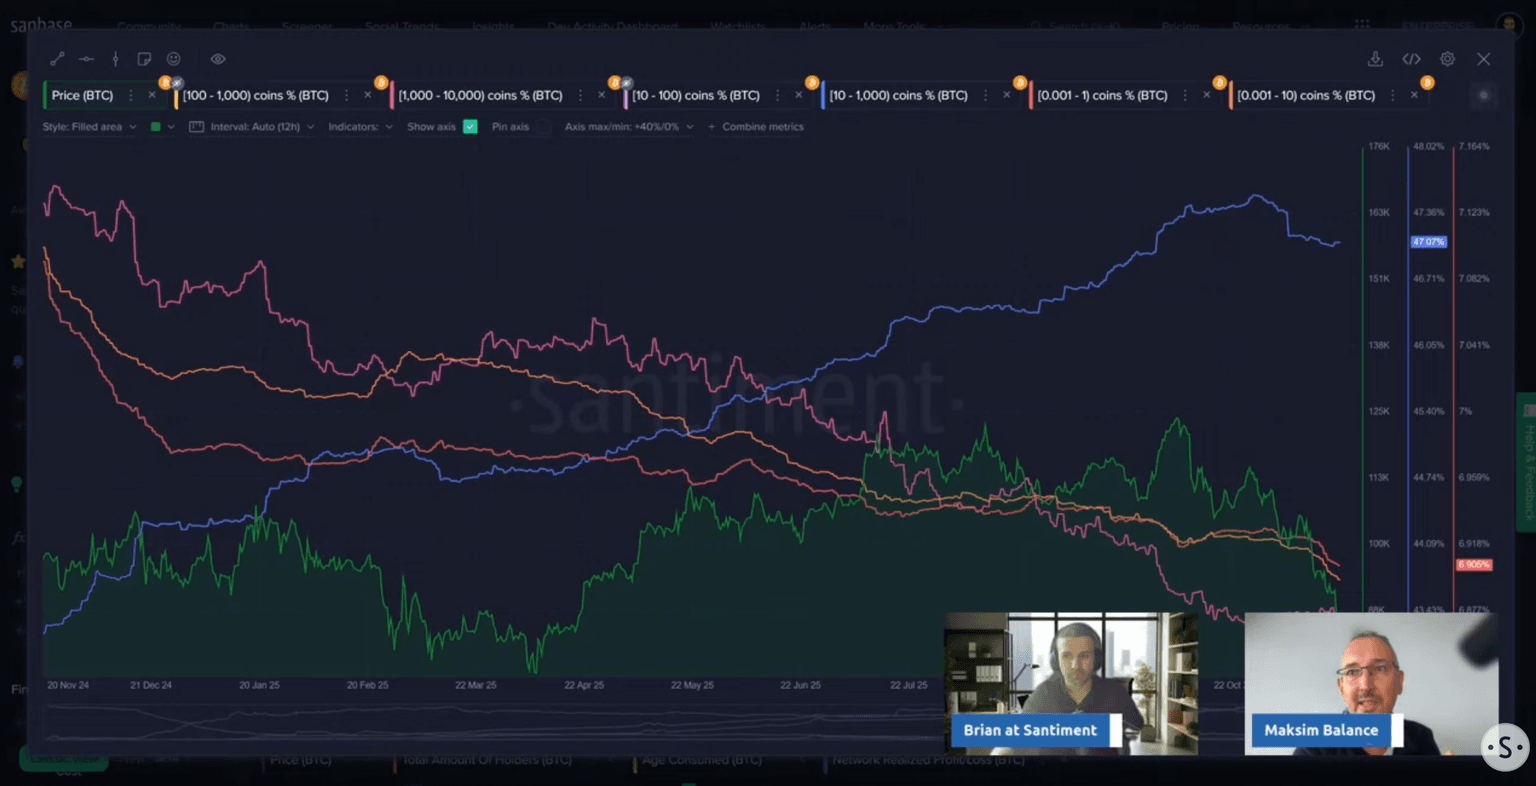Toggle the eye visibility icon in toolbar
Viewport: 1536px width, 786px height.
(217, 59)
